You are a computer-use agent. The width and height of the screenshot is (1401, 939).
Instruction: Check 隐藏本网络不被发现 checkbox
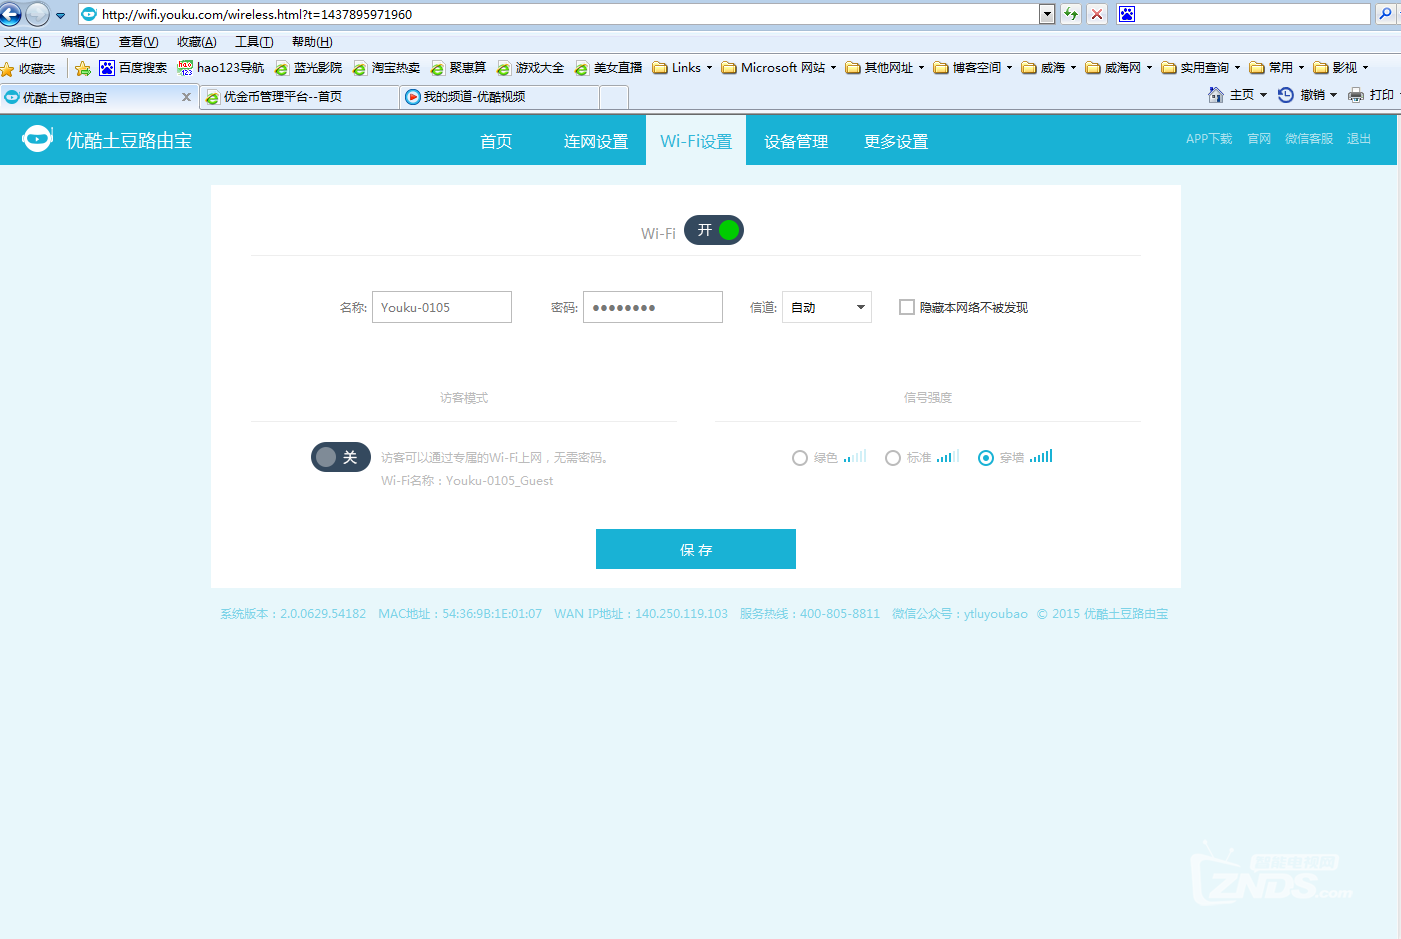coord(907,307)
